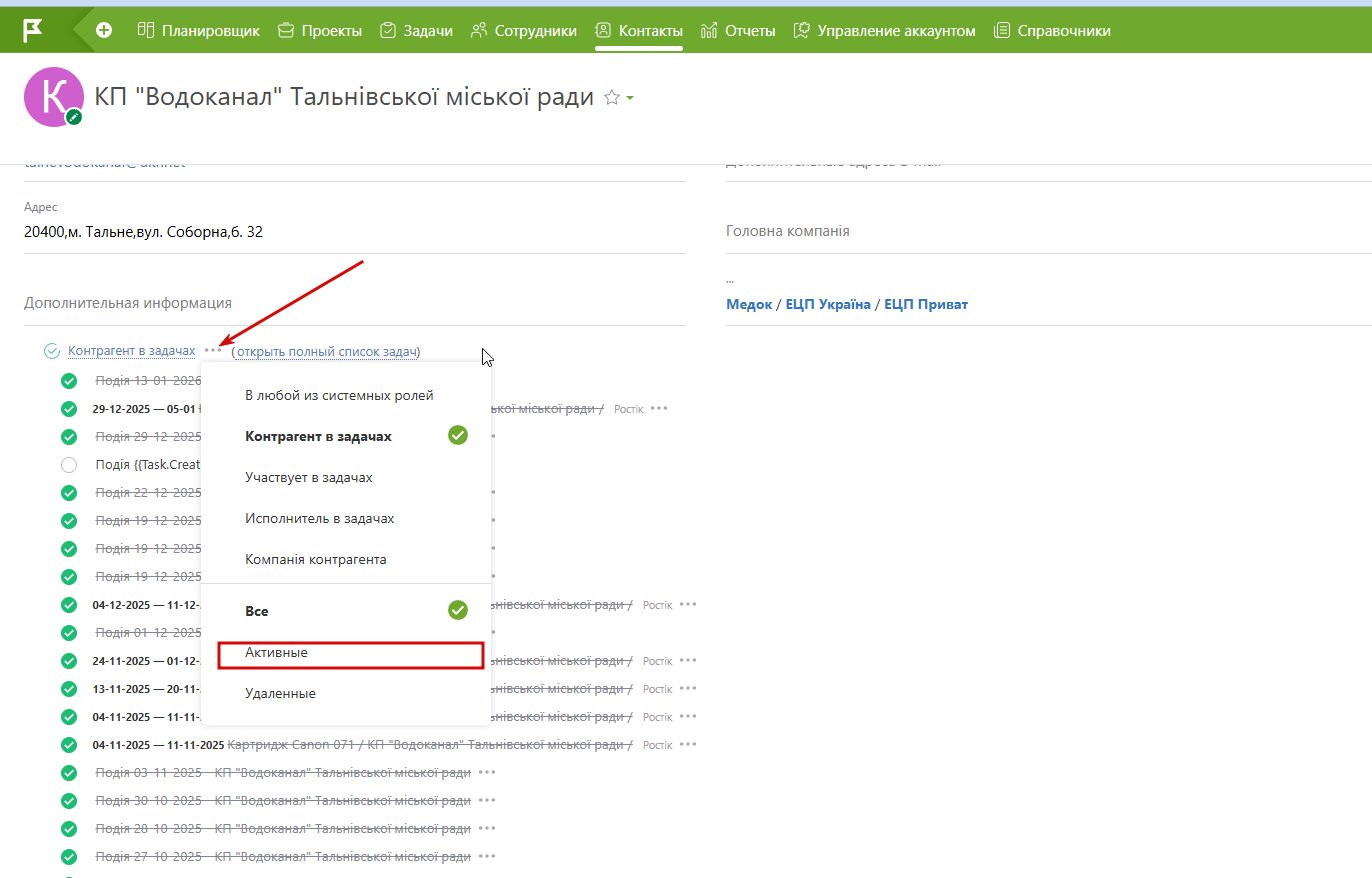Open the Подія 03-11-2025 event
The height and width of the screenshot is (878, 1372).
click(283, 773)
